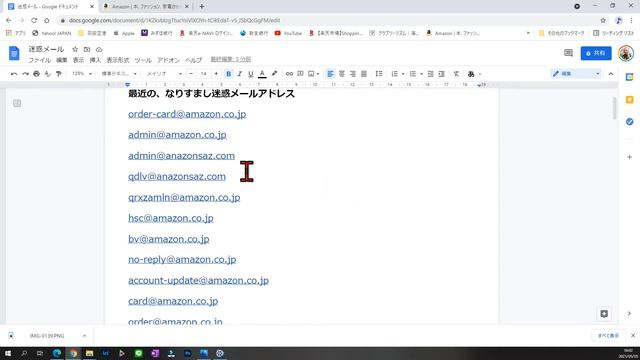Open the insert image menu in the toolbar
Image resolution: width=640 pixels, height=360 pixels.
coord(313,74)
